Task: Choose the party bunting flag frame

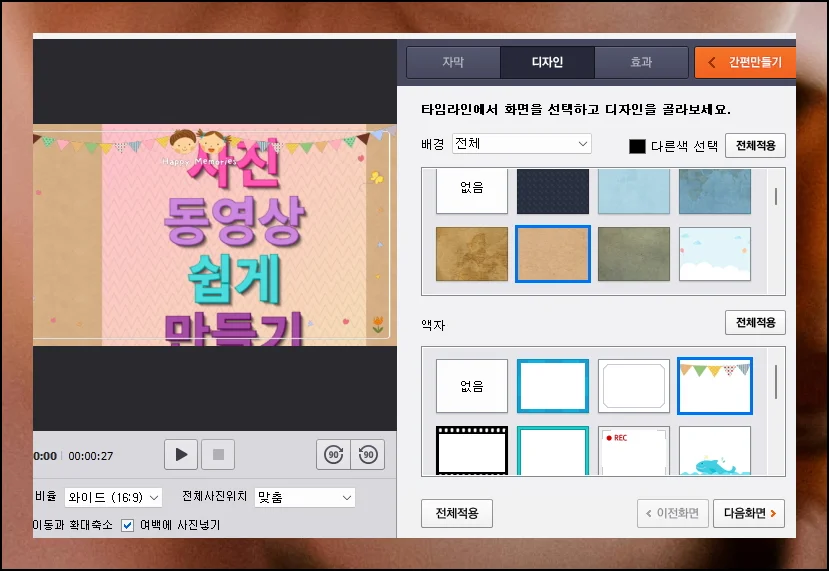Action: 715,386
